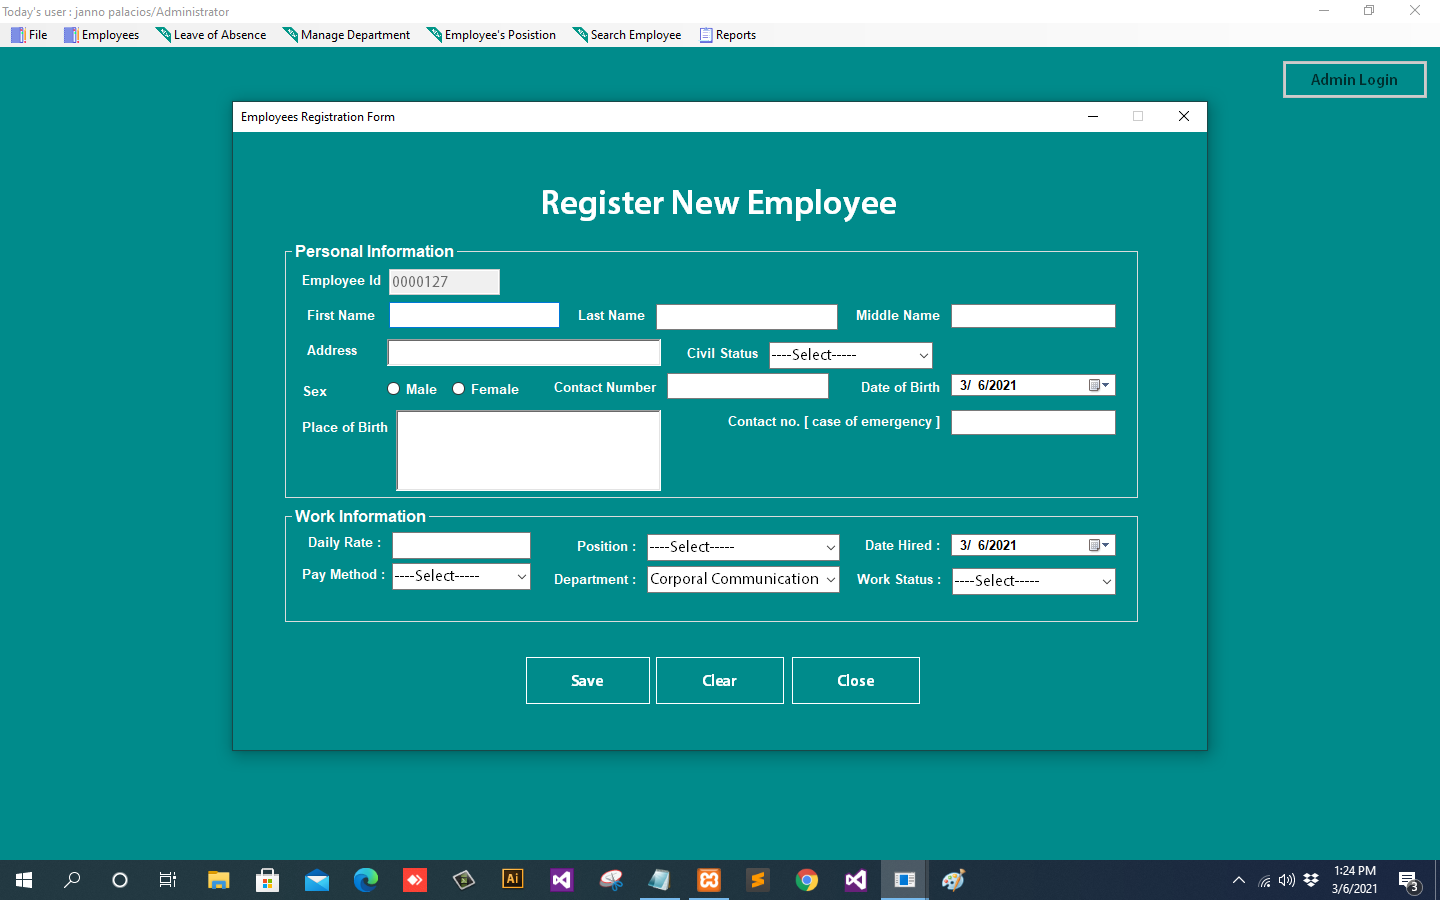Screen dimensions: 1440x900
Task: Click the Admin Login button
Action: (x=1354, y=79)
